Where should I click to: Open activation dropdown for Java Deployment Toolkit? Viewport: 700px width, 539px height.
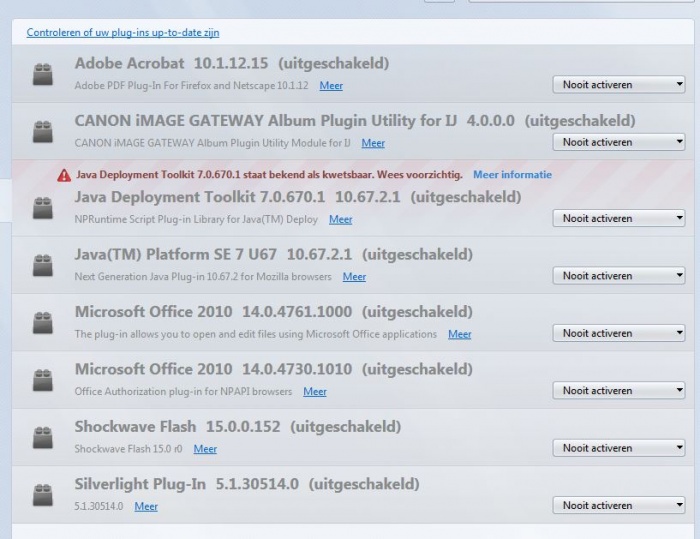619,218
